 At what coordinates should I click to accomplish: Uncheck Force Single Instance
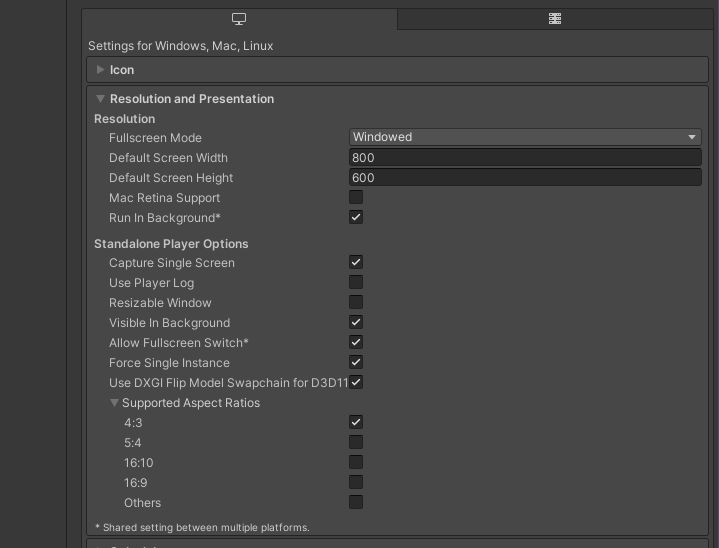(x=356, y=362)
